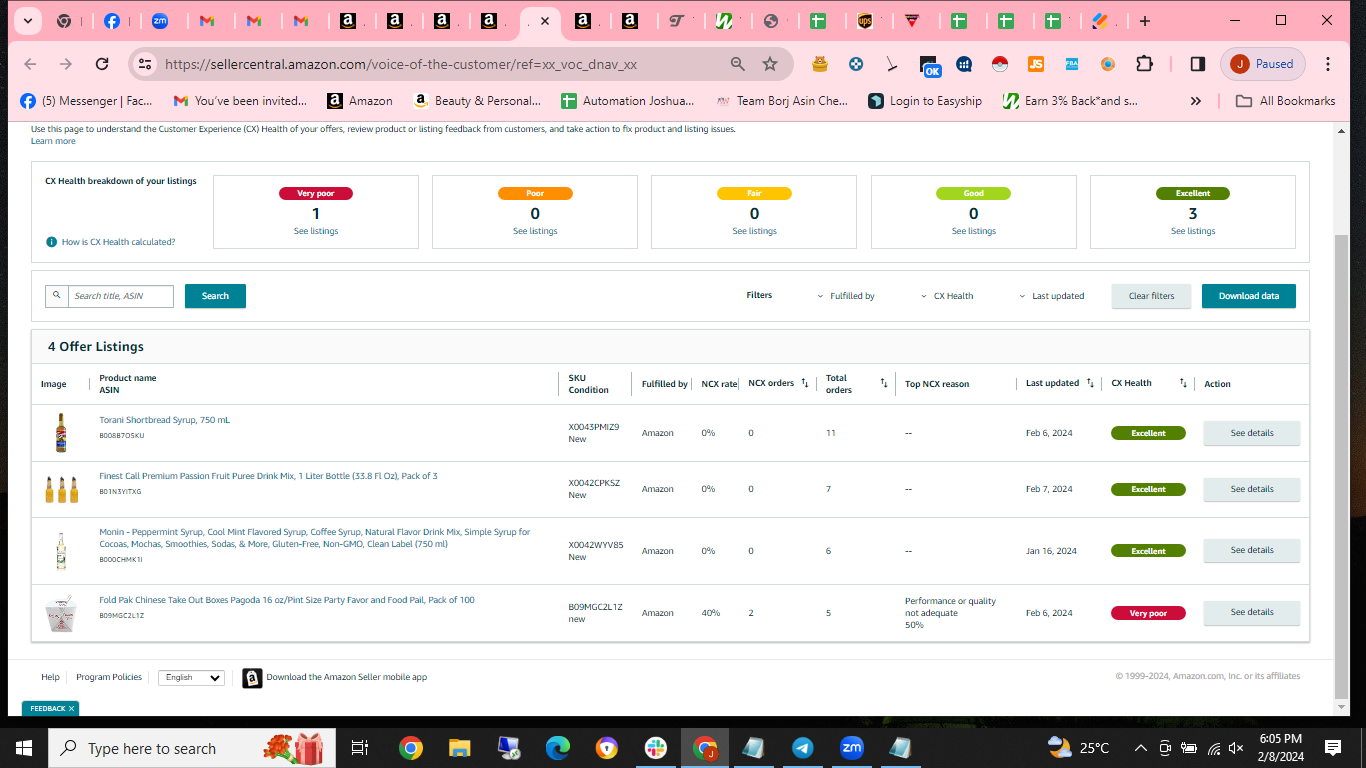This screenshot has width=1366, height=768.
Task: Switch to the Zoom browser tab
Action: tap(160, 20)
